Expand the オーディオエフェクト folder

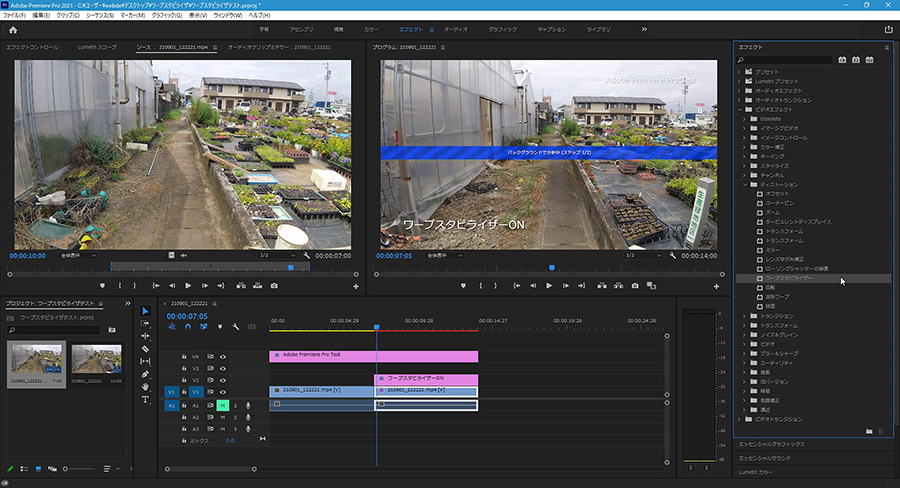739,91
